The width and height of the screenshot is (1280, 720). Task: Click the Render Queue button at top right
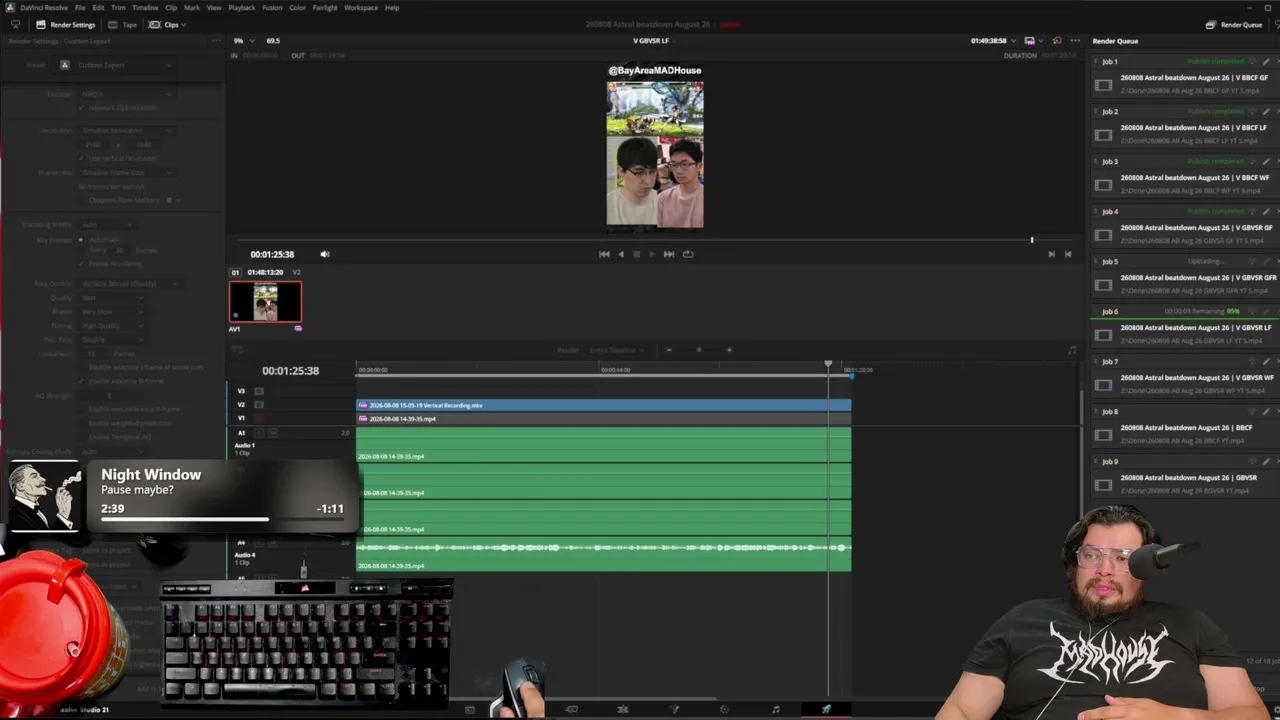(x=1234, y=25)
